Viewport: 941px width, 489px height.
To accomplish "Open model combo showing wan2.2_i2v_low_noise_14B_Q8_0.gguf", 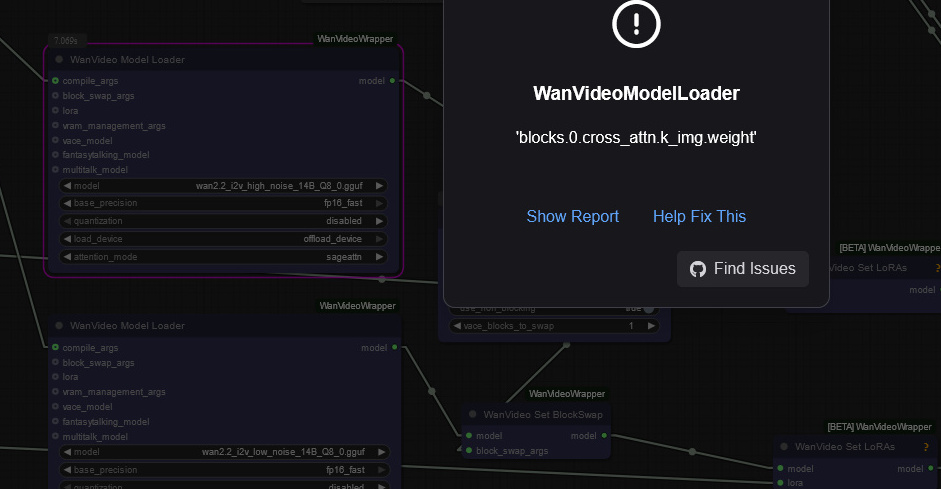I will pyautogui.click(x=225, y=452).
